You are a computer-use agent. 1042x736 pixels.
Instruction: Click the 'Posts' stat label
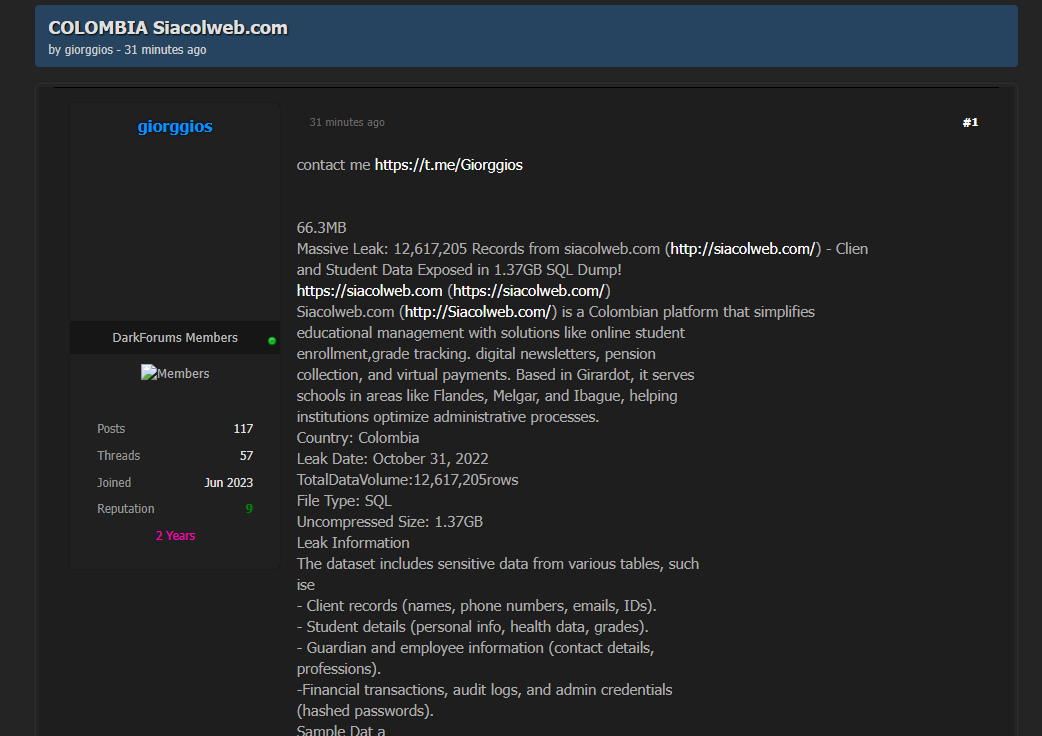pyautogui.click(x=111, y=429)
